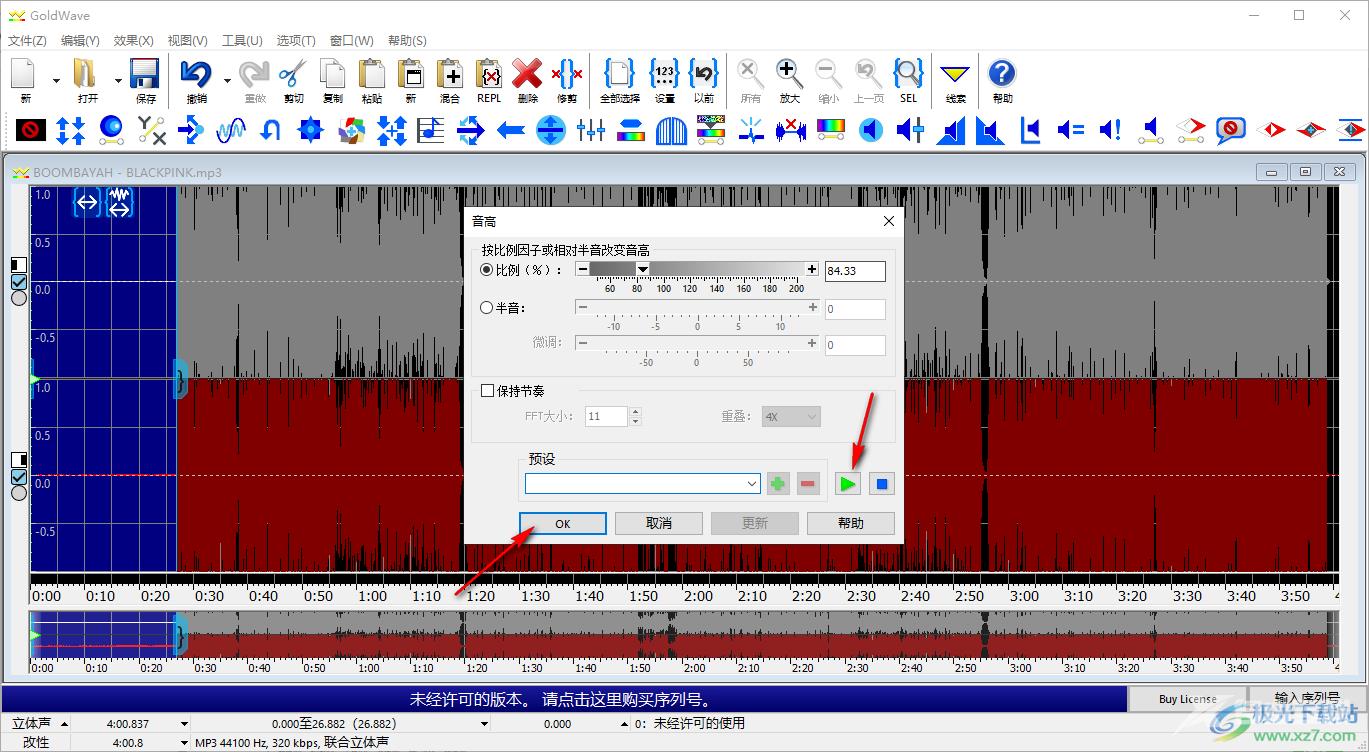The height and width of the screenshot is (752, 1369).
Task: Click the left-pointing blue arrow effect icon
Action: click(x=511, y=130)
